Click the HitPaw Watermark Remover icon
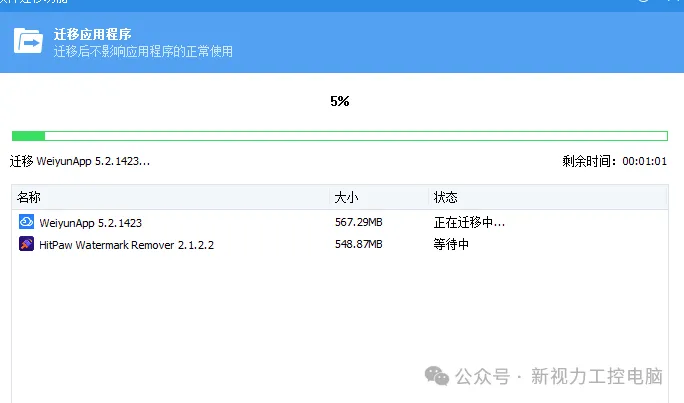The height and width of the screenshot is (403, 684). pyautogui.click(x=26, y=243)
